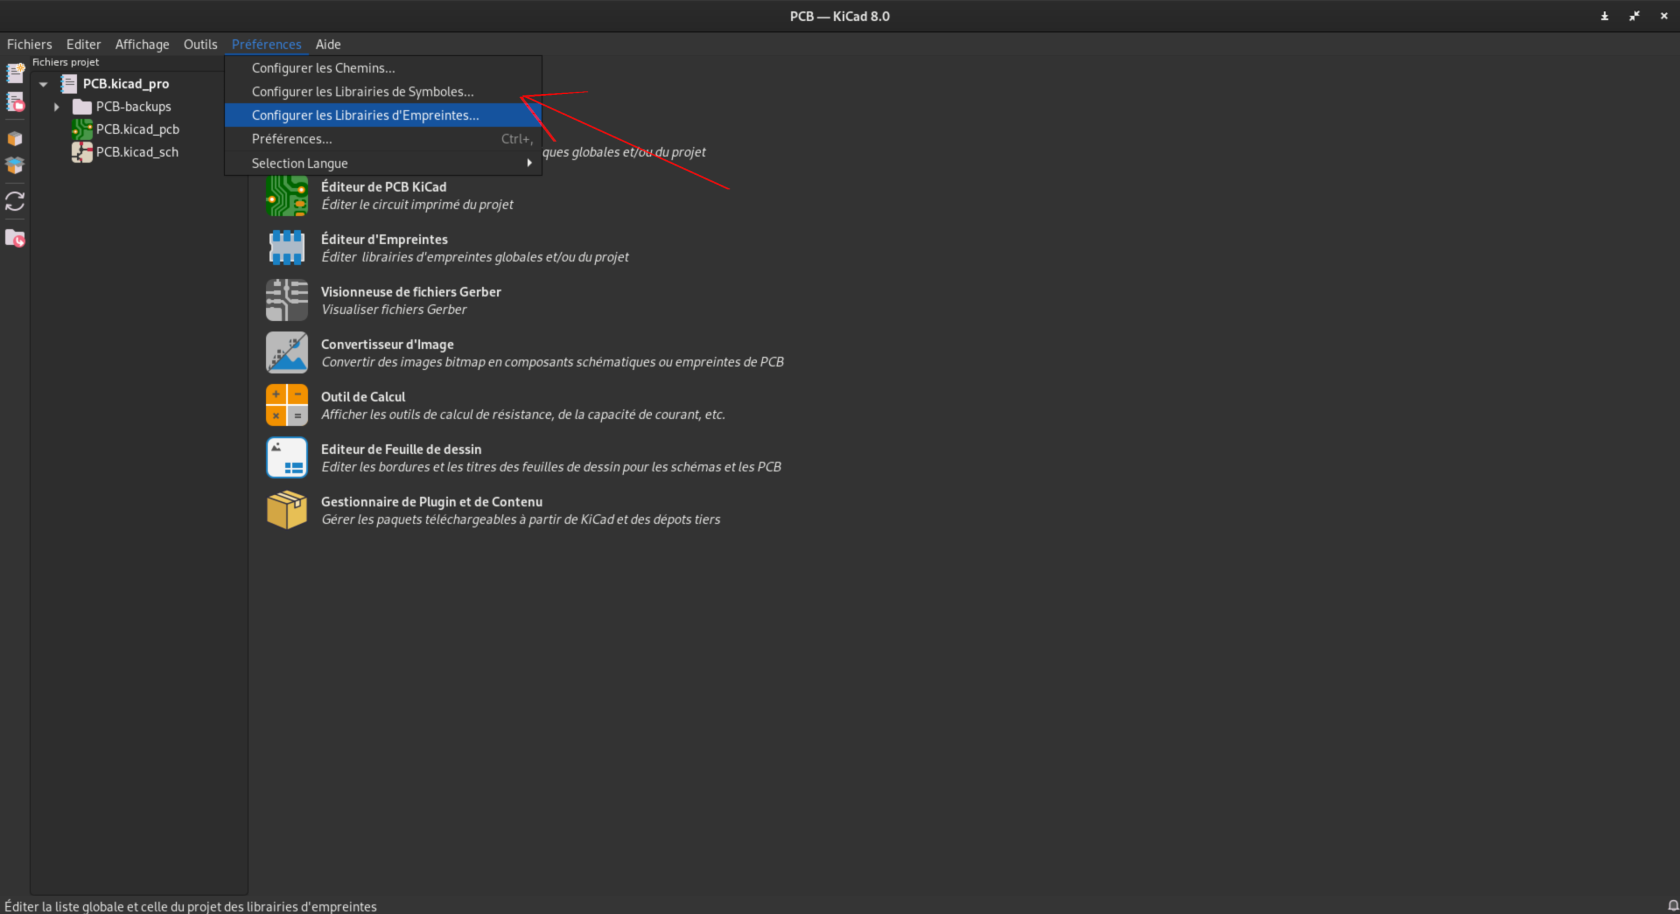Open the Affichage menu
1680x914 pixels.
(142, 44)
